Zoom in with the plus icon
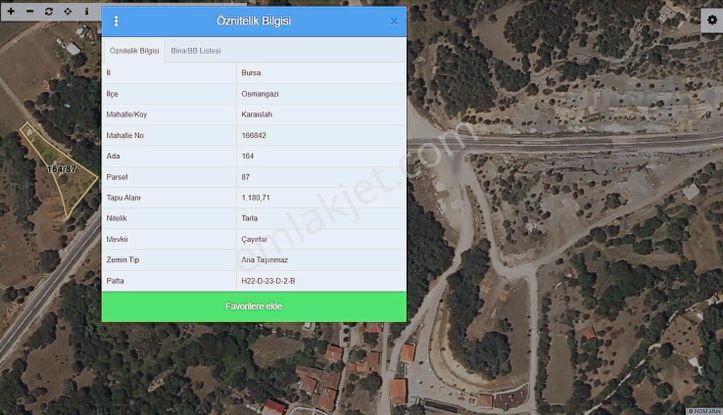Screen dimensions: 723x415 [13, 11]
